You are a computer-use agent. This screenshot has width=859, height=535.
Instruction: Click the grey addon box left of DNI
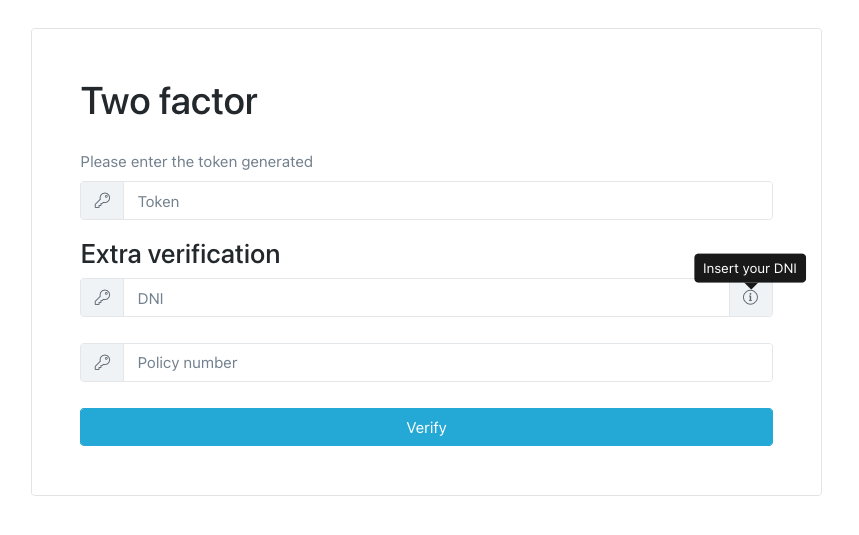pyautogui.click(x=102, y=298)
